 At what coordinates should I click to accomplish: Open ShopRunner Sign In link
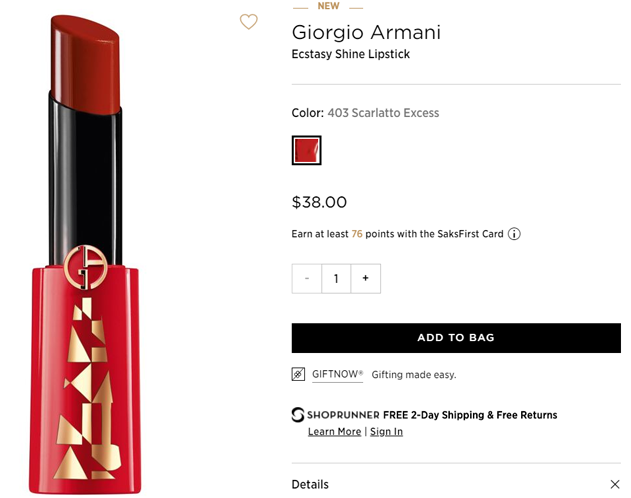386,431
